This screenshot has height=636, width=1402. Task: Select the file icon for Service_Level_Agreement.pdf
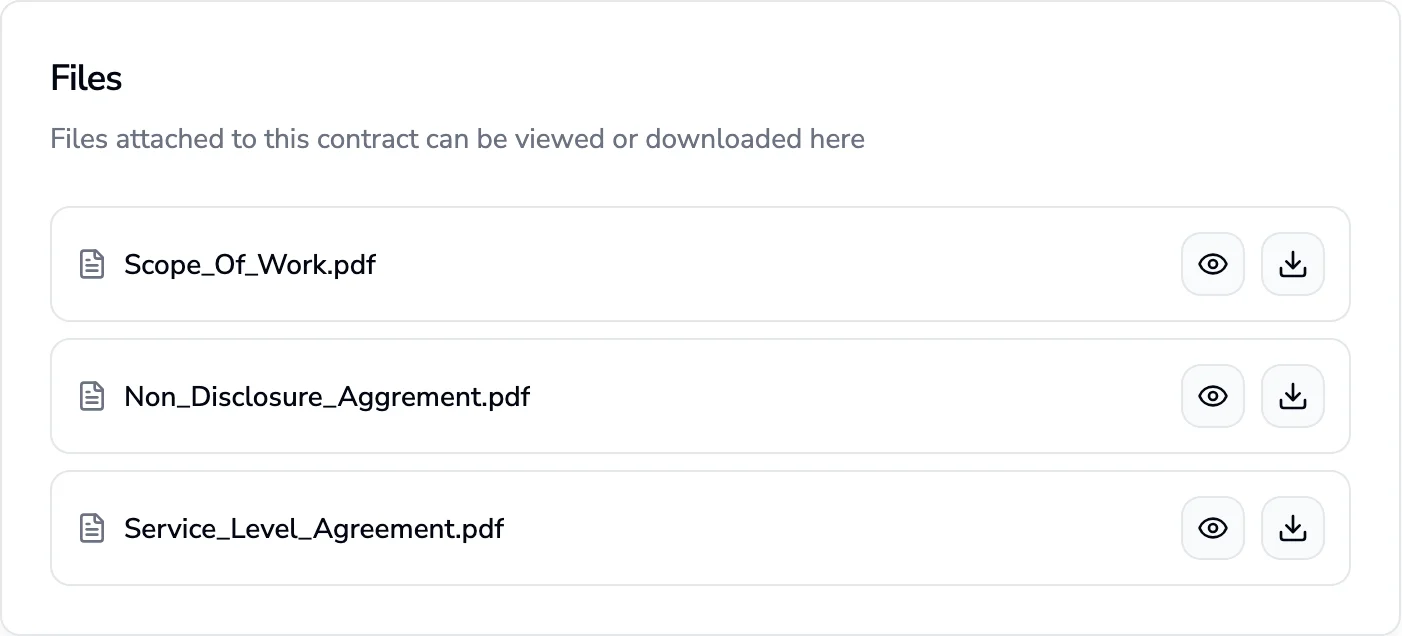click(x=92, y=528)
